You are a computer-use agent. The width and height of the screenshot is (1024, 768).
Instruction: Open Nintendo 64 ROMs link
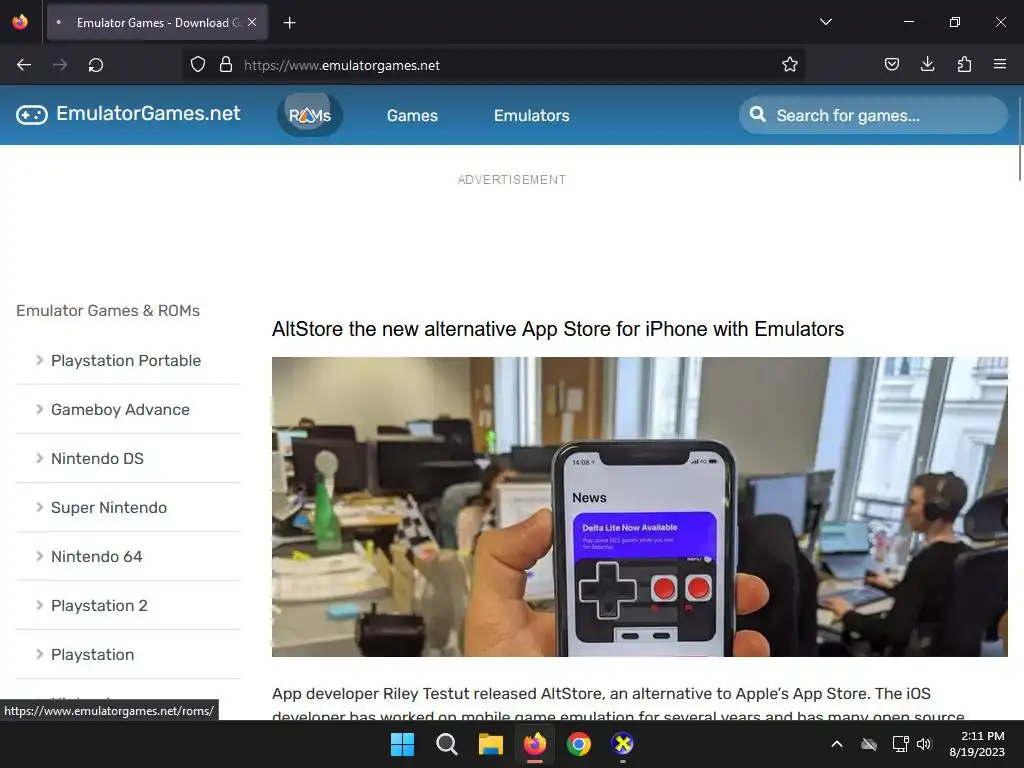97,556
